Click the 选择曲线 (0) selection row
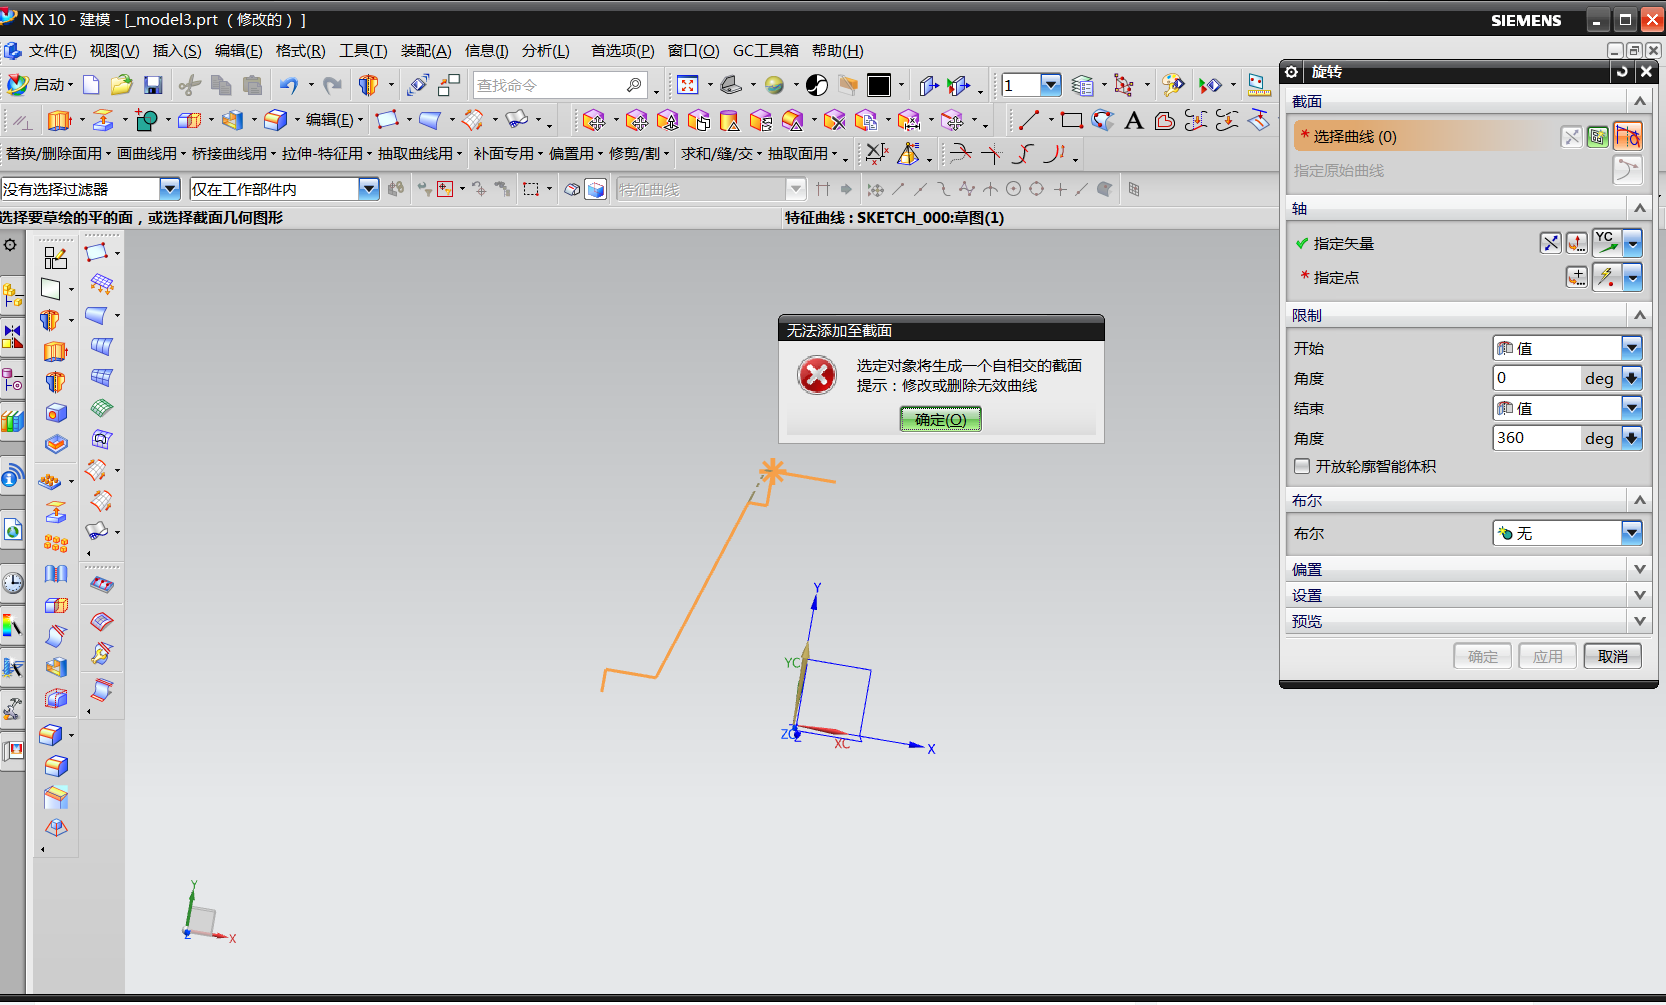The height and width of the screenshot is (1005, 1666). 1424,136
